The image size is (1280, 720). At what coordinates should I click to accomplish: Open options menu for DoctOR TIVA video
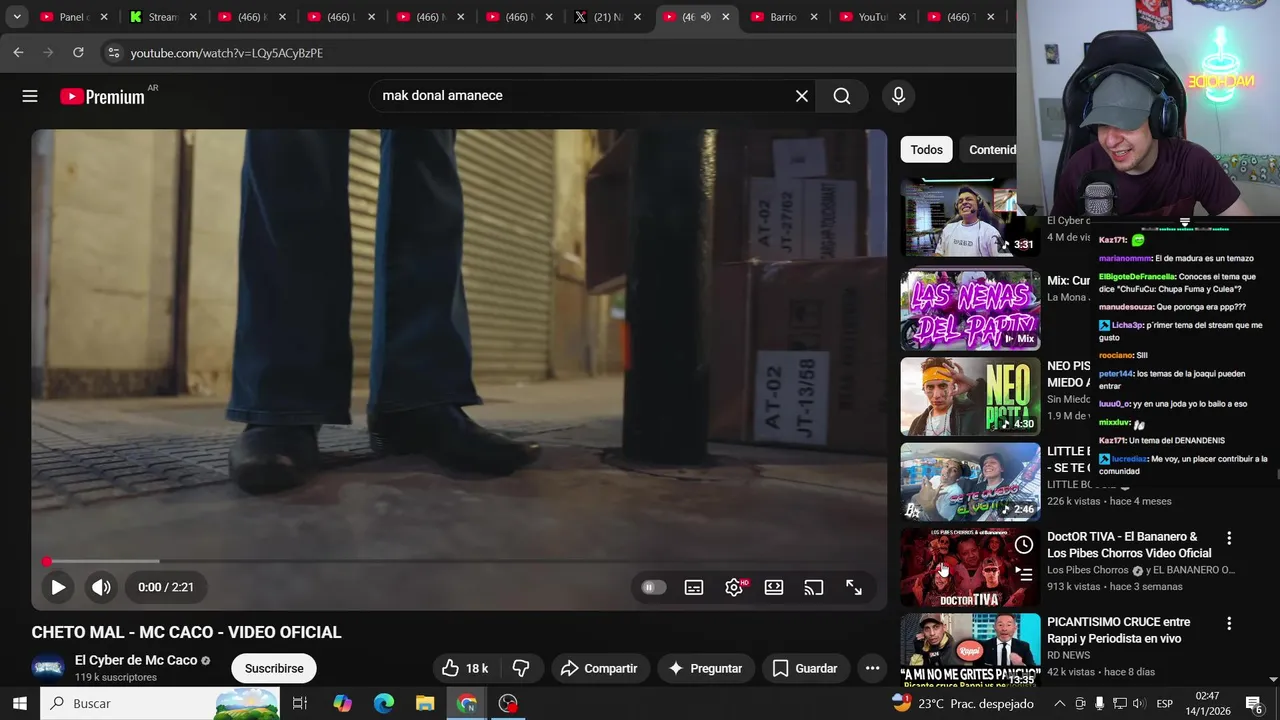click(1229, 538)
